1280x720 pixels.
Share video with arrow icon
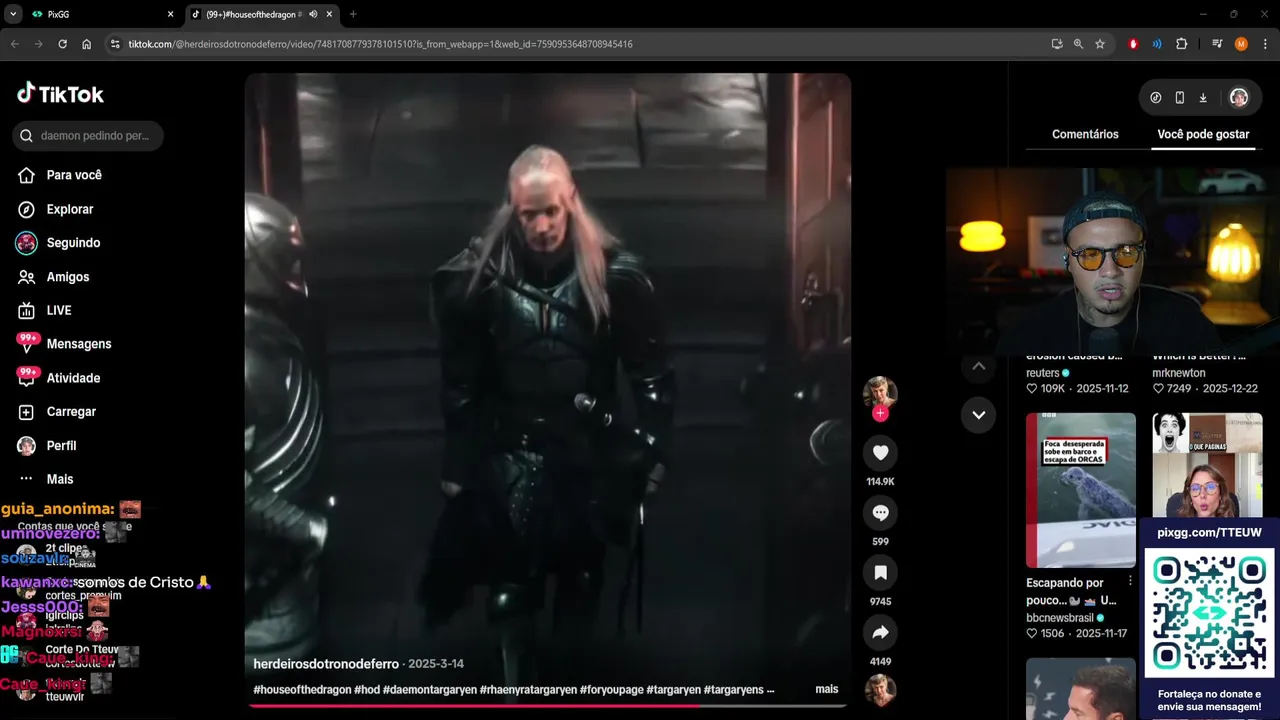coord(880,633)
